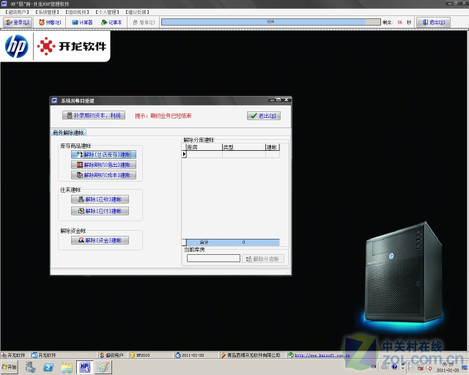Screen dimensions: 469x375
Task: Click the second 开龙软件 status bar entry
Action: (44, 355)
